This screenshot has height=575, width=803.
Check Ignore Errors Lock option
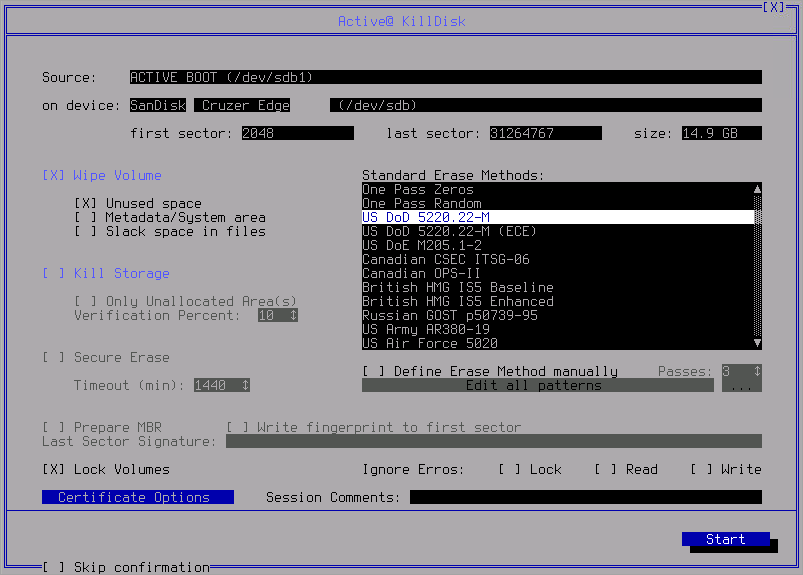coord(510,469)
